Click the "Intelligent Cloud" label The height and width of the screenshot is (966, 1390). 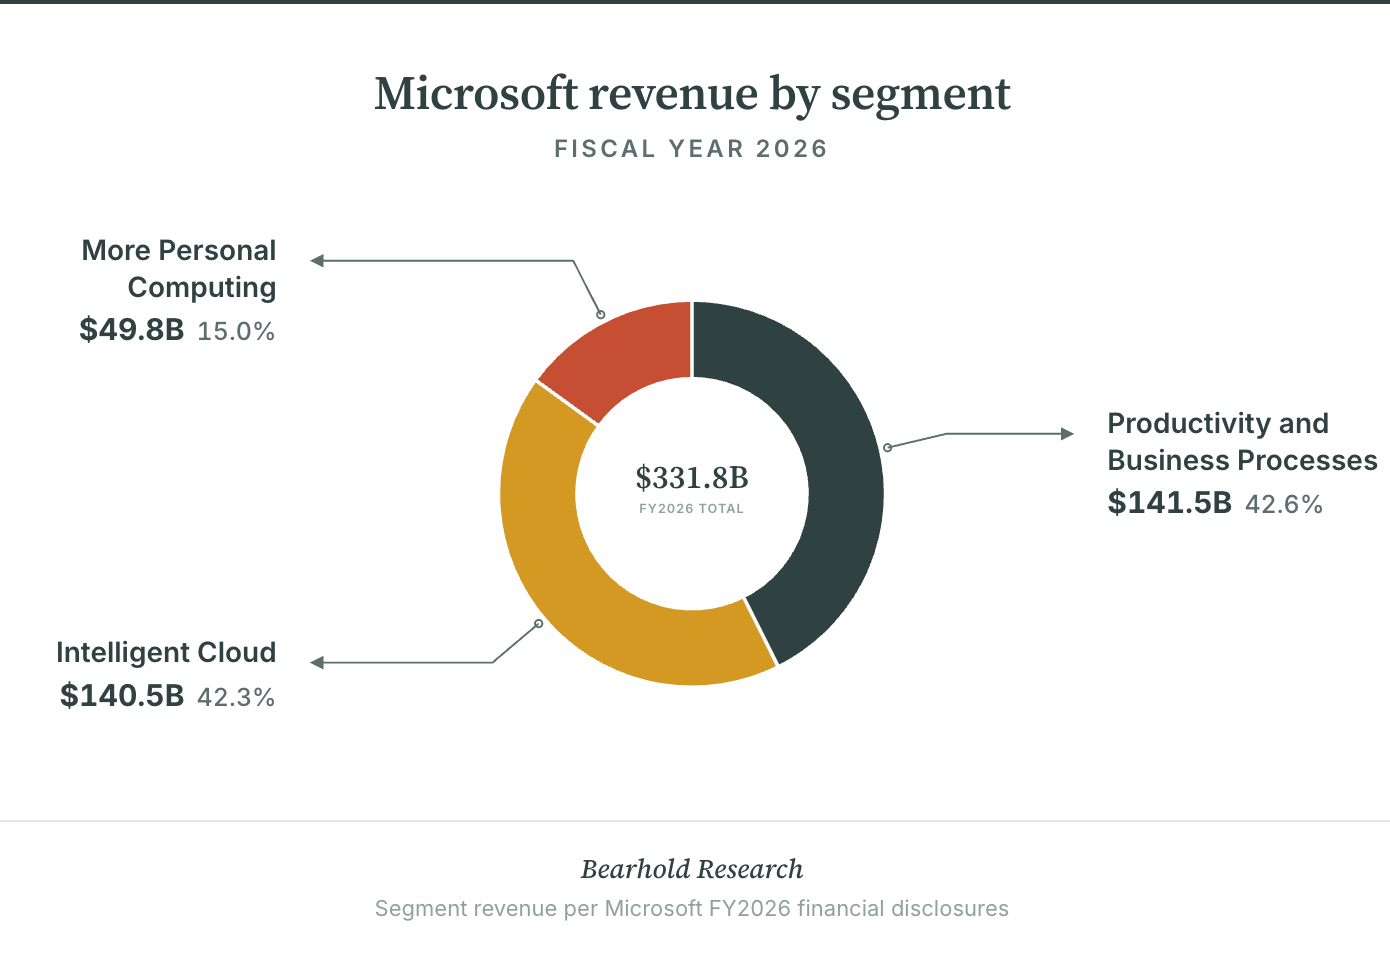tap(166, 653)
